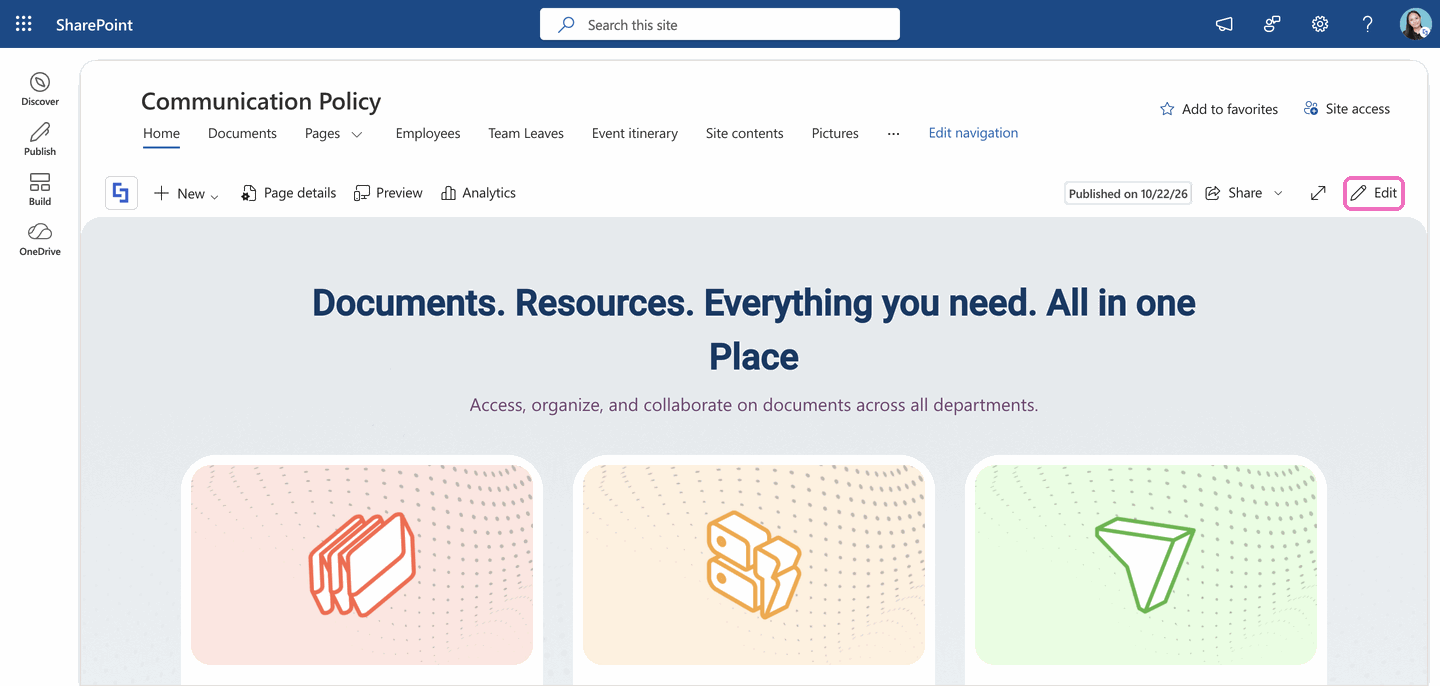Screen dimensions: 1440x686
Task: Click the Search this site field
Action: 720,24
